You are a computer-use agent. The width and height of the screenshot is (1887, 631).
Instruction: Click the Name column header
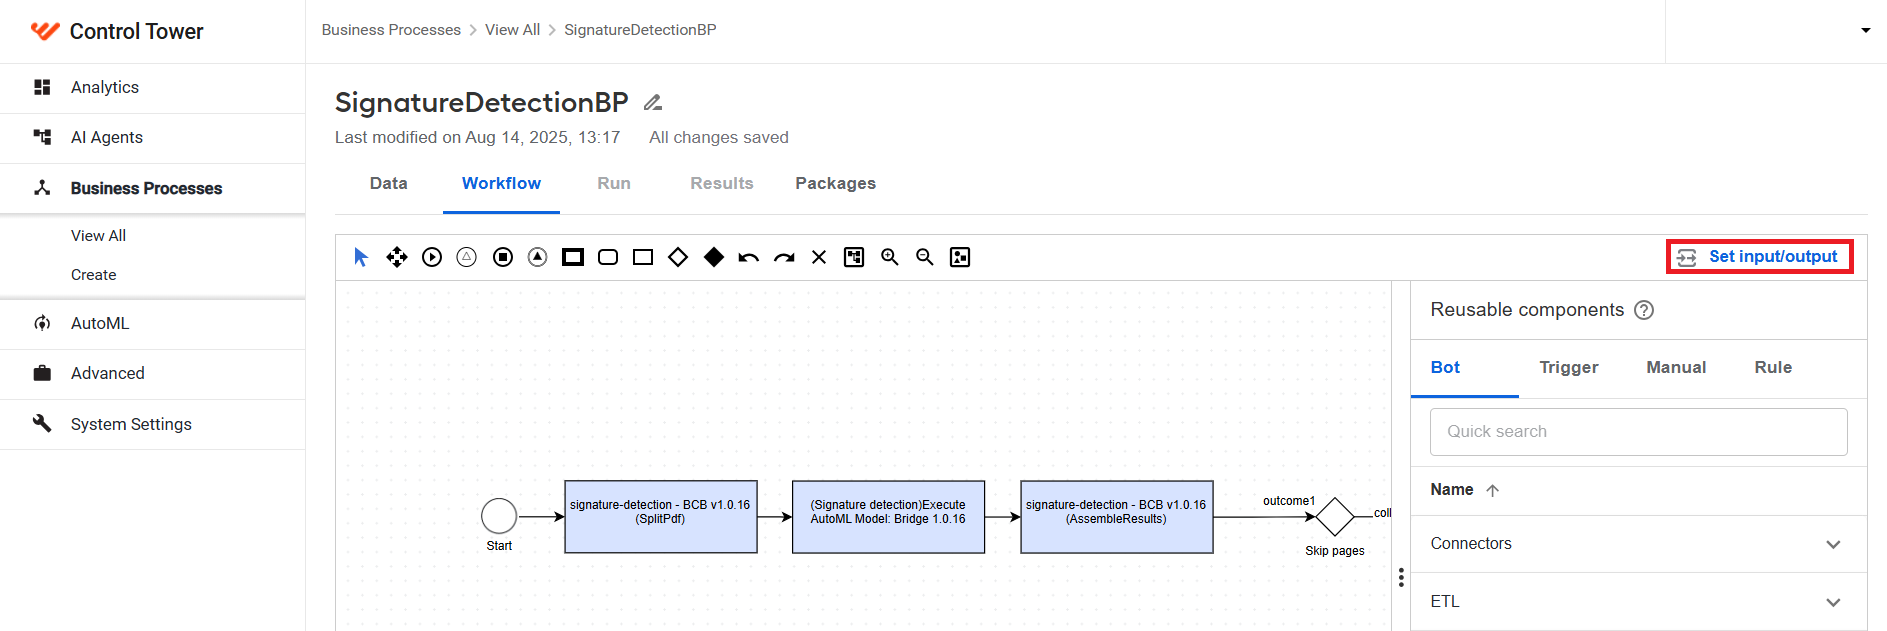pos(1452,490)
